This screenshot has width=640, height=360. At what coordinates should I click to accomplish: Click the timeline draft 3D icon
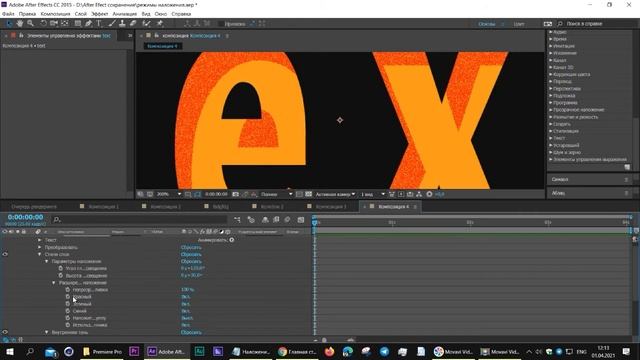[x=251, y=220]
